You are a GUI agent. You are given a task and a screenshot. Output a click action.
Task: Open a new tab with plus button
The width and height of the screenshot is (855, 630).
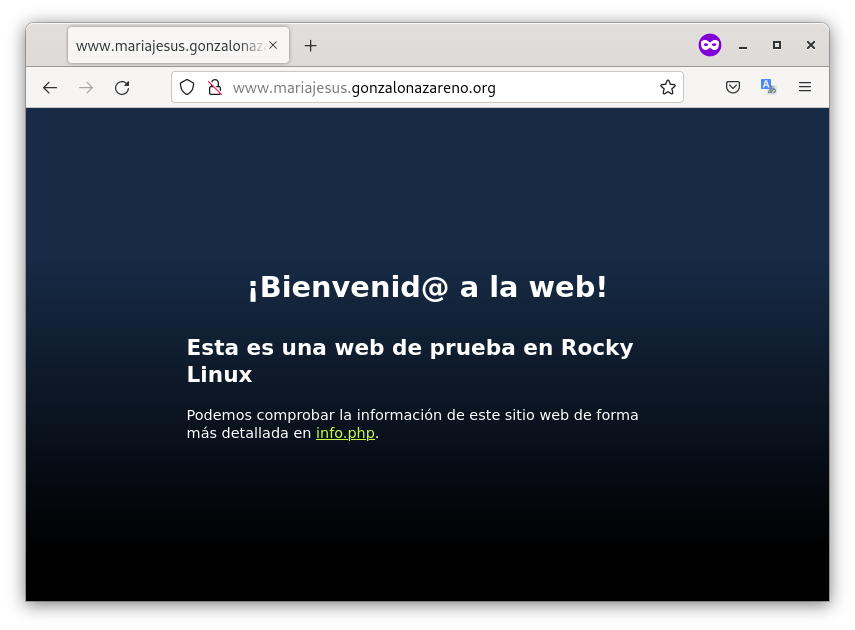pyautogui.click(x=310, y=46)
